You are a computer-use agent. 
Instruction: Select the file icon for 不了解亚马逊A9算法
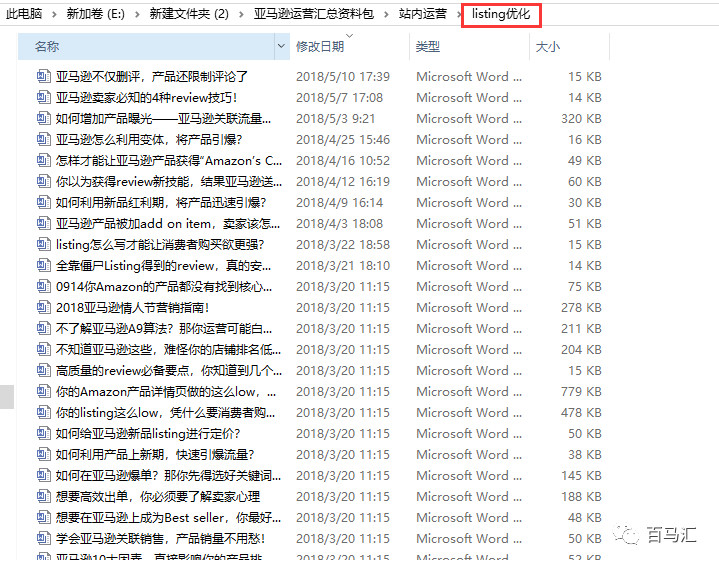tap(43, 328)
